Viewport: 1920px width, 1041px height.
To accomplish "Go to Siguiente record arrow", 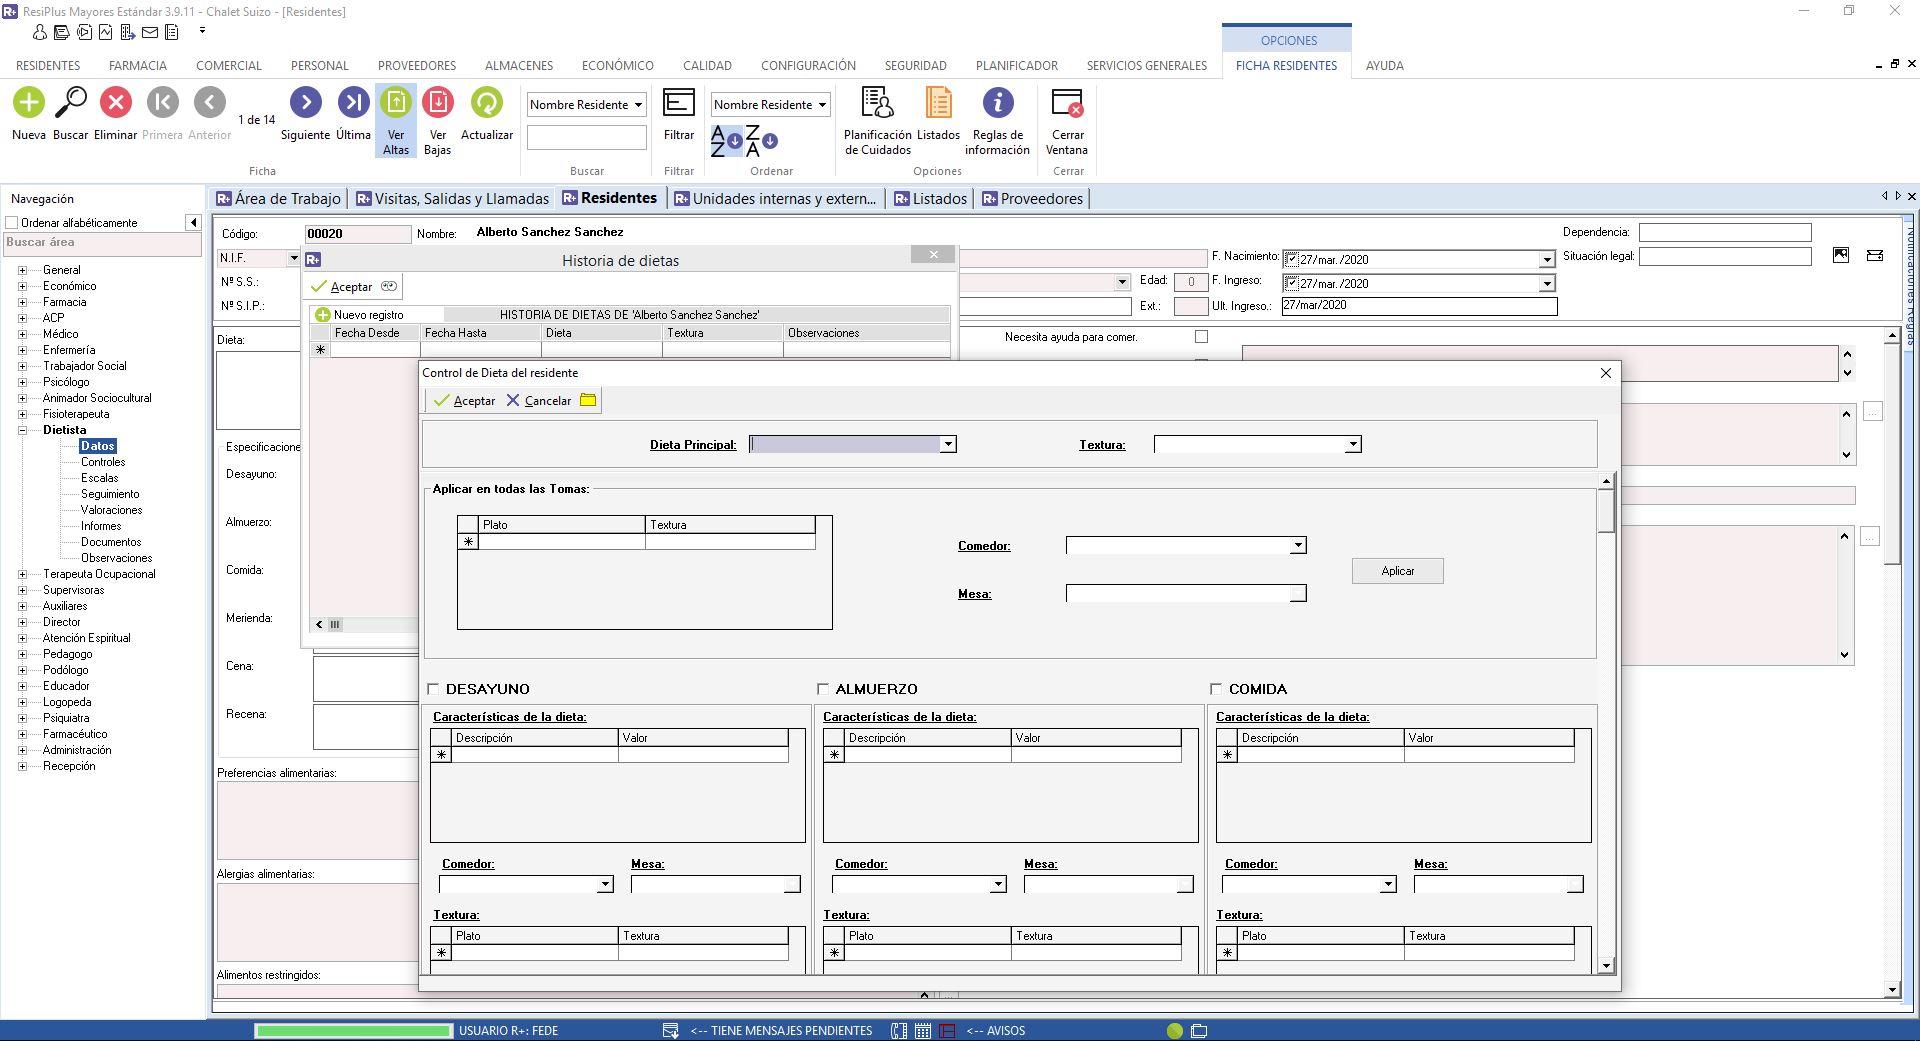I will pyautogui.click(x=306, y=102).
